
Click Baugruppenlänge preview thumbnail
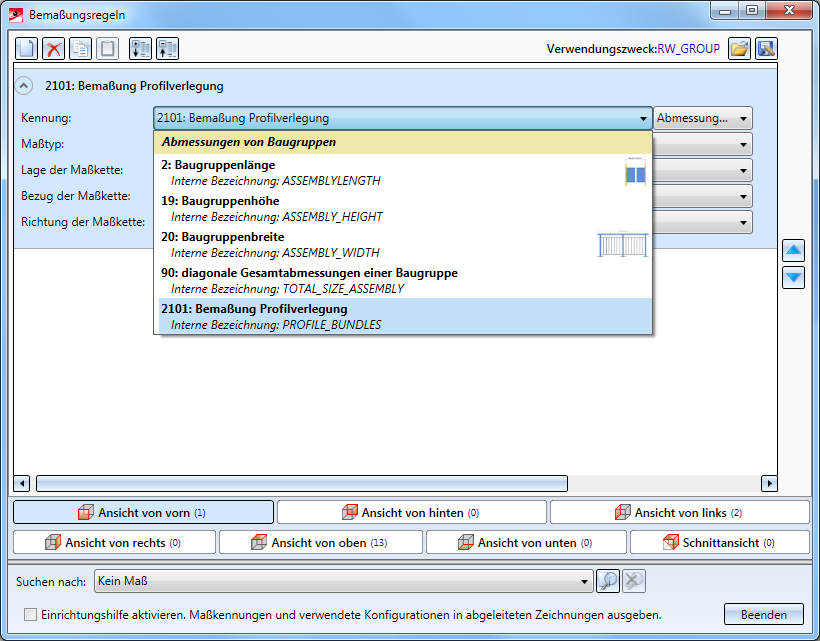(x=635, y=171)
